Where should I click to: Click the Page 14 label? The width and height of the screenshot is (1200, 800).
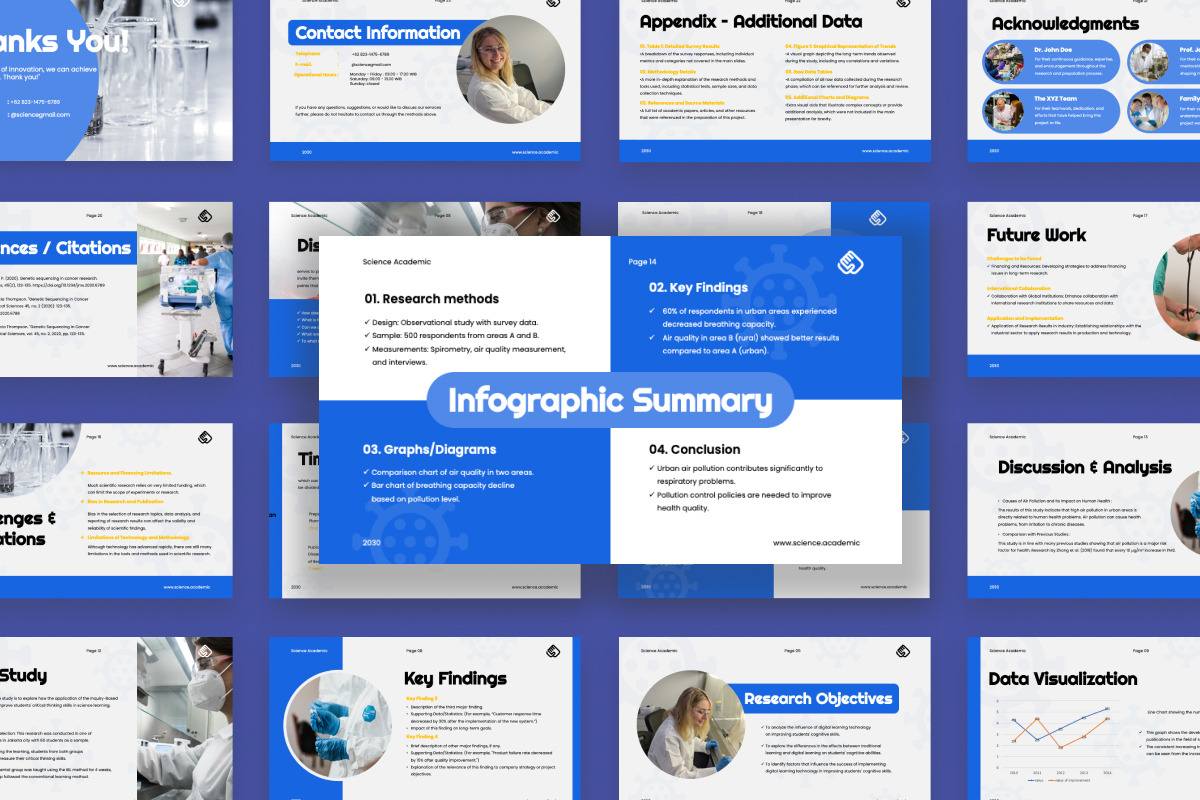click(x=643, y=262)
